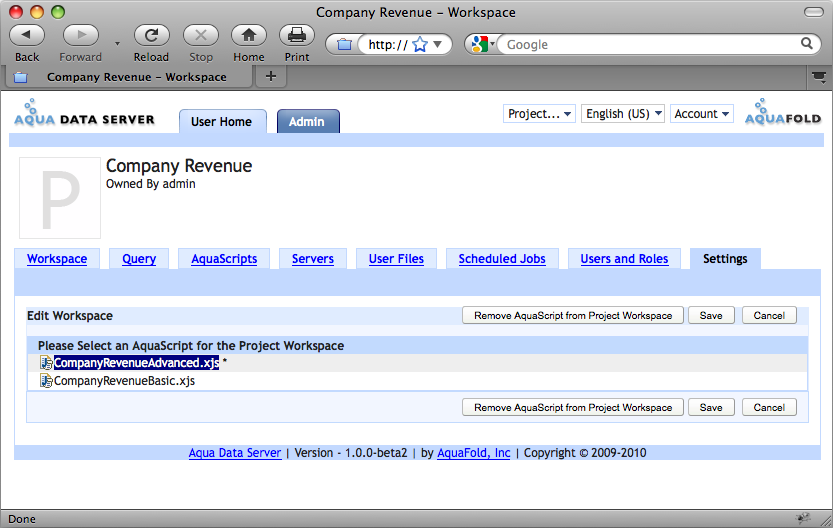This screenshot has width=833, height=528.
Task: Click the magnifying glass search icon
Action: (806, 44)
